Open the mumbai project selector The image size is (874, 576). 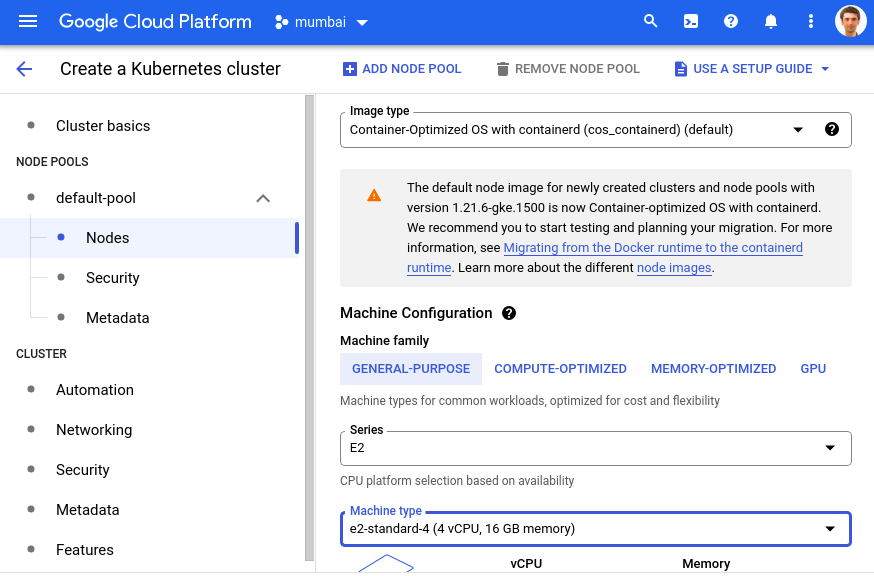pos(322,22)
